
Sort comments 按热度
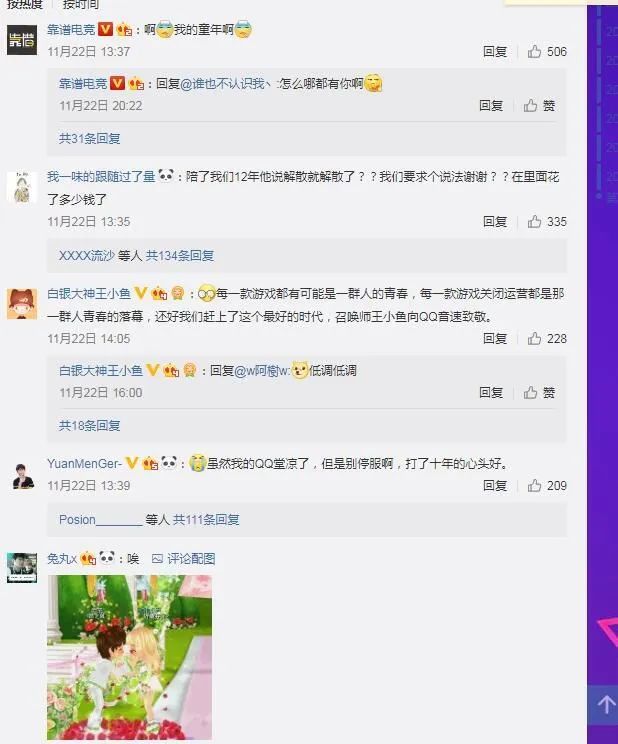(25, 4)
